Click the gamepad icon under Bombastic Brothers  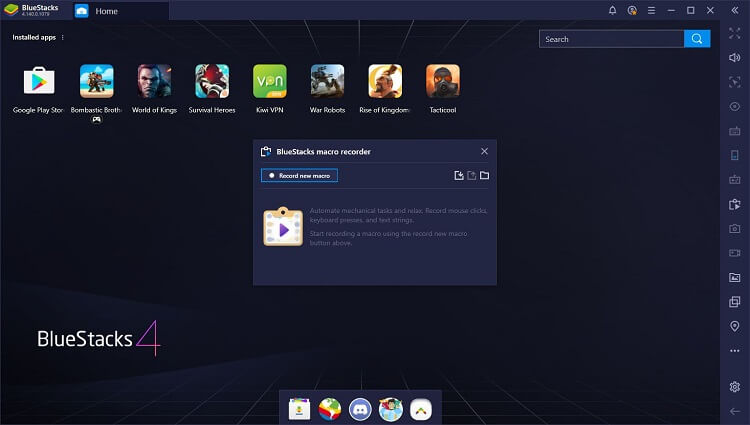click(97, 120)
